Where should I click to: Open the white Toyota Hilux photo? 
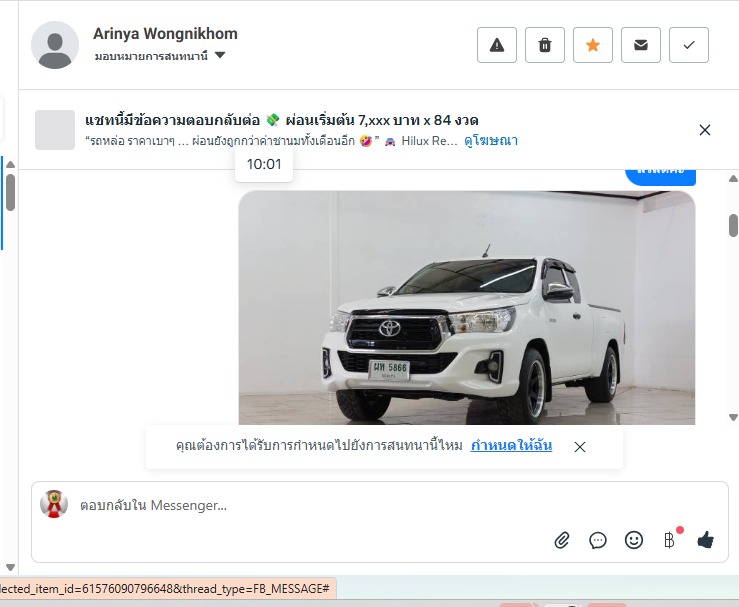pos(466,310)
